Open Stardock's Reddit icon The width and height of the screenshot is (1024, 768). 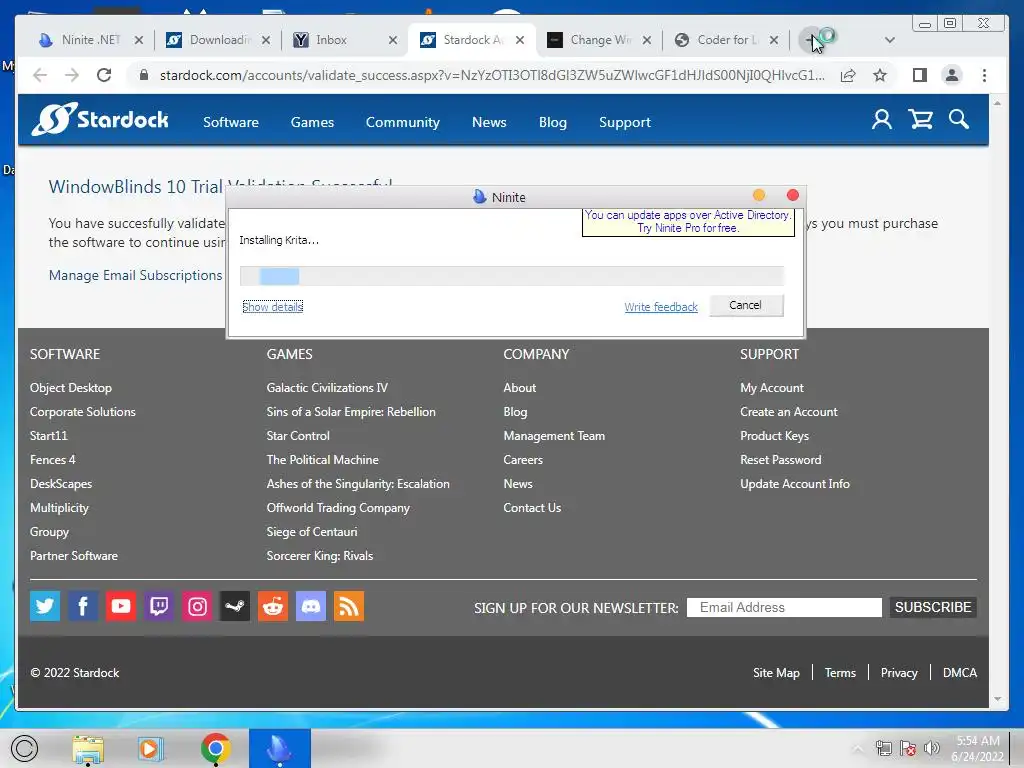(273, 606)
